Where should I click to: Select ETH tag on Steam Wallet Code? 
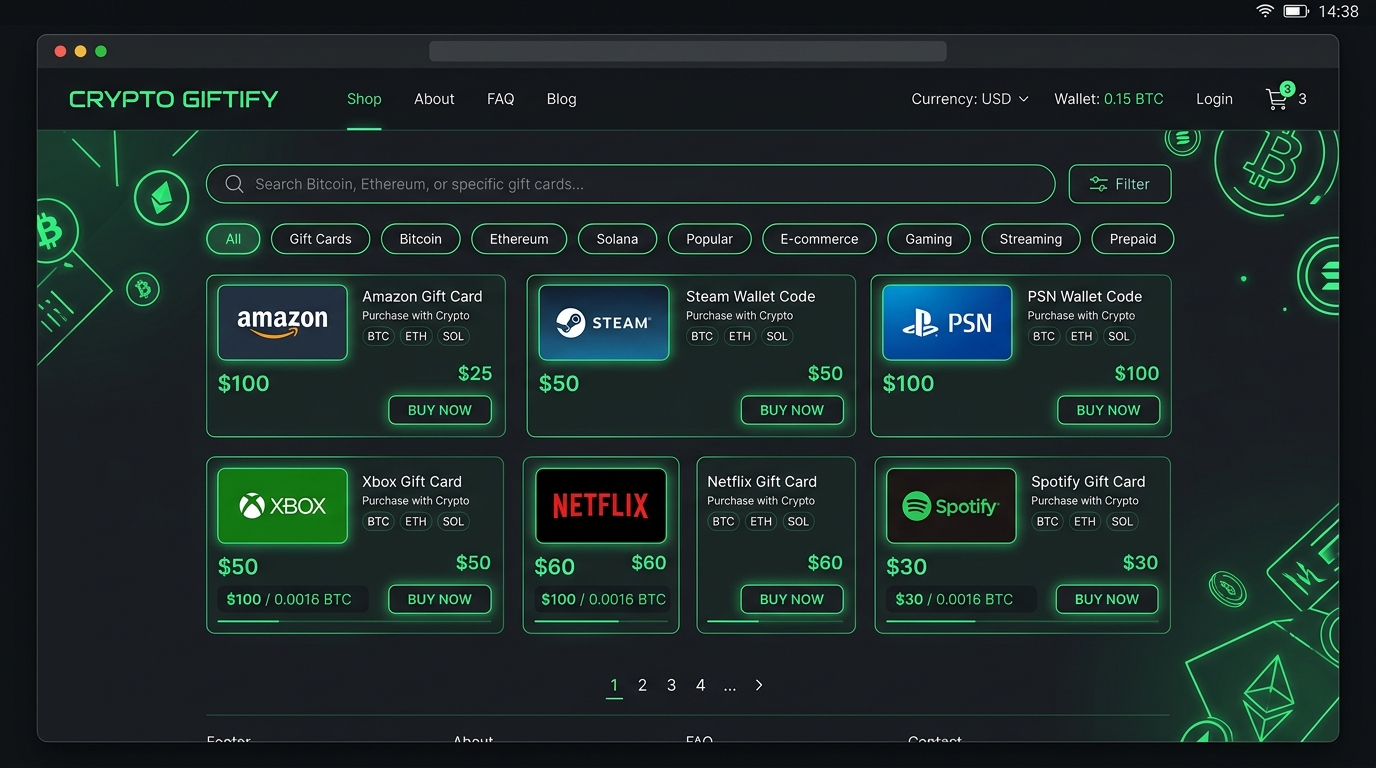coord(739,336)
